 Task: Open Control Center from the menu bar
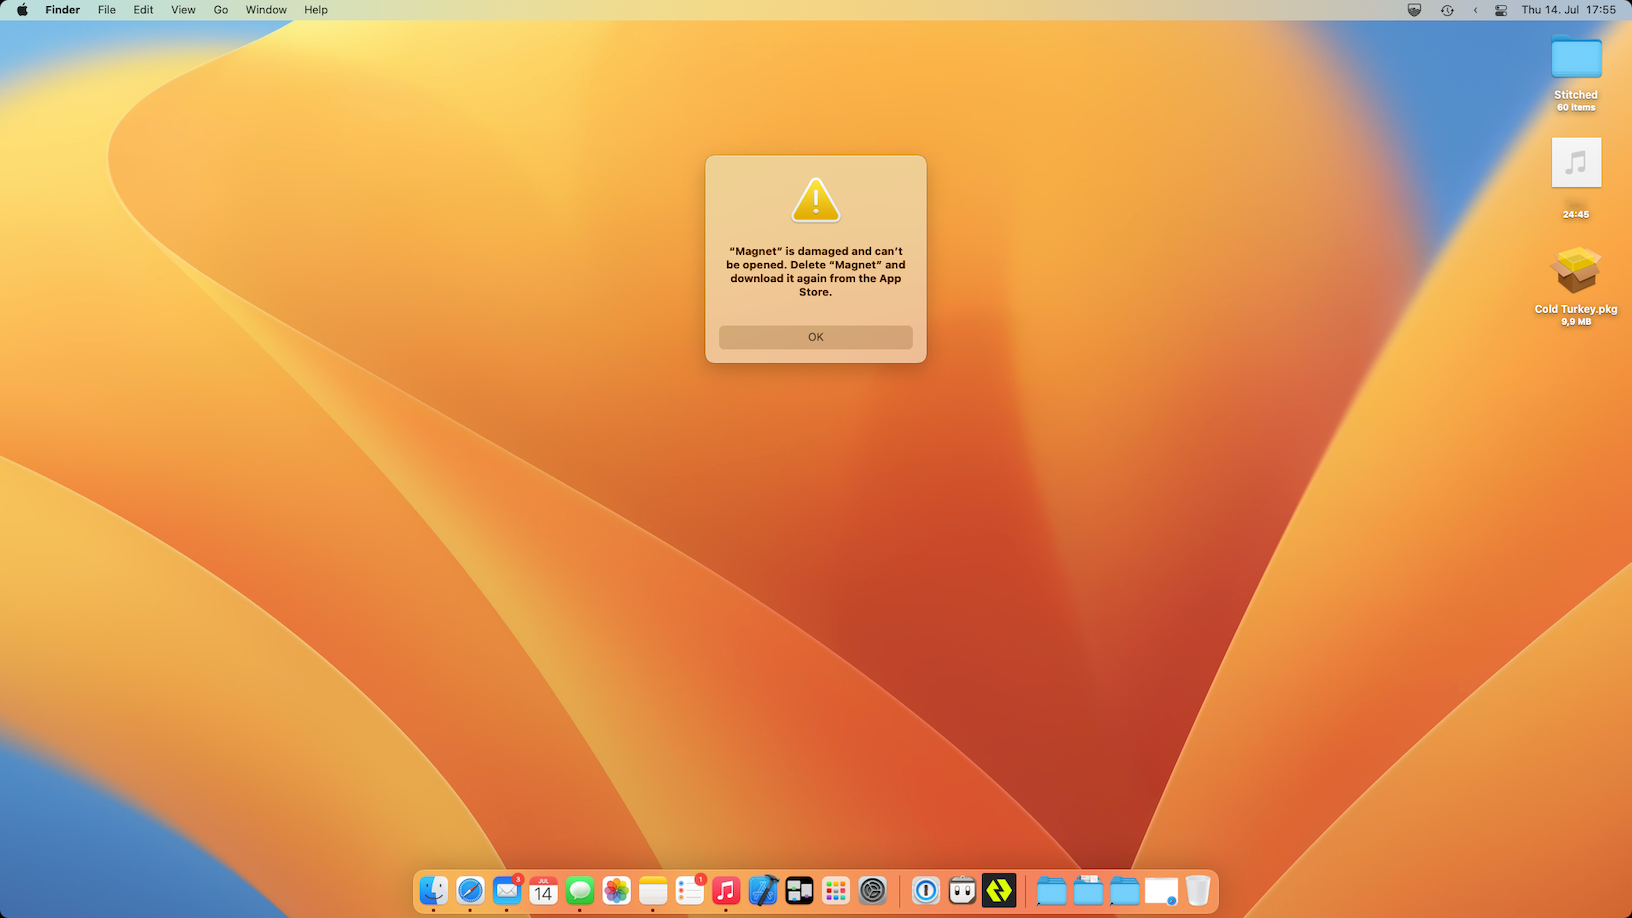[1501, 10]
